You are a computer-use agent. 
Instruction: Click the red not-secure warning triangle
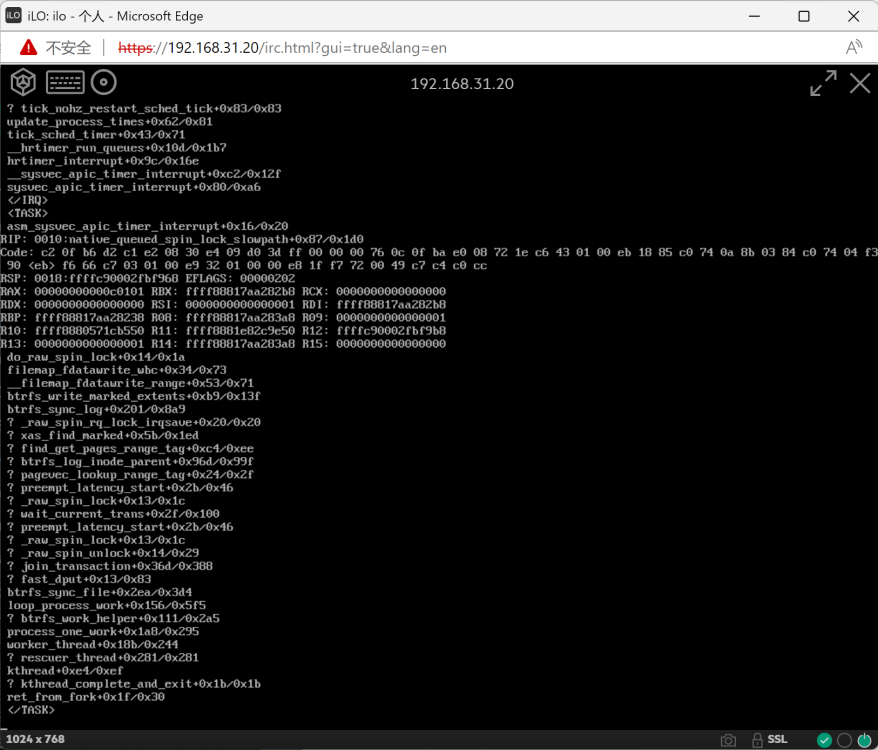tap(29, 48)
